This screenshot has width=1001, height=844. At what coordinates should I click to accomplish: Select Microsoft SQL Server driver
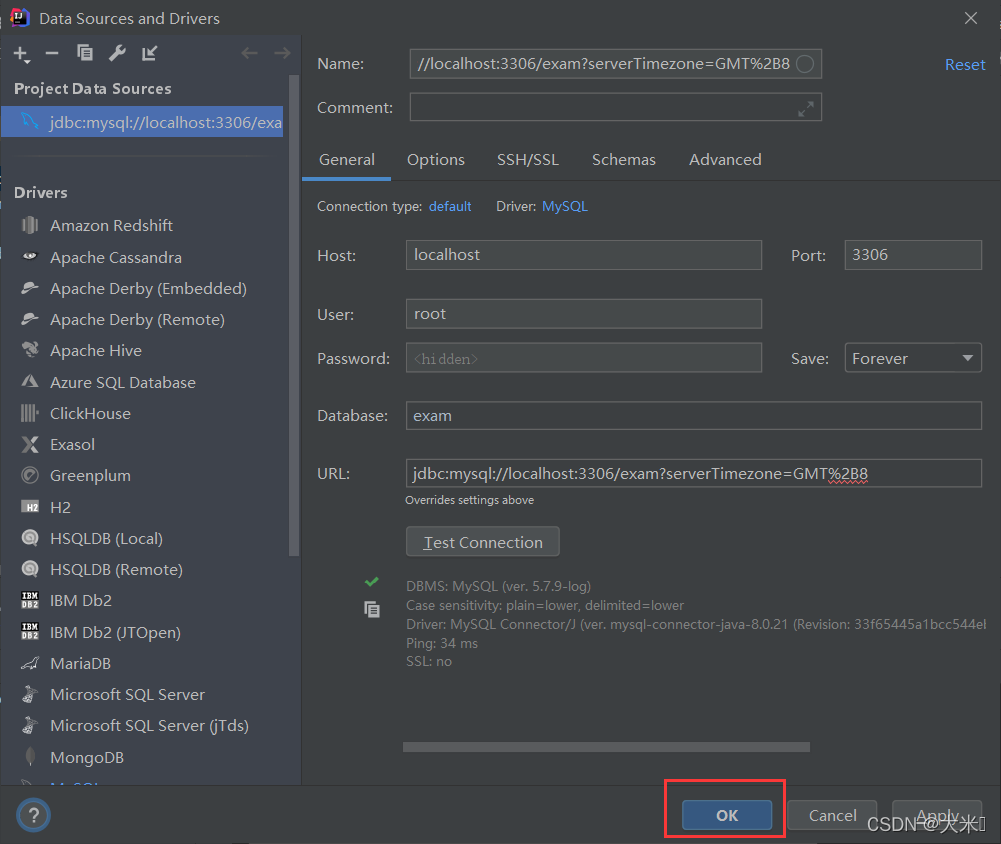point(127,695)
